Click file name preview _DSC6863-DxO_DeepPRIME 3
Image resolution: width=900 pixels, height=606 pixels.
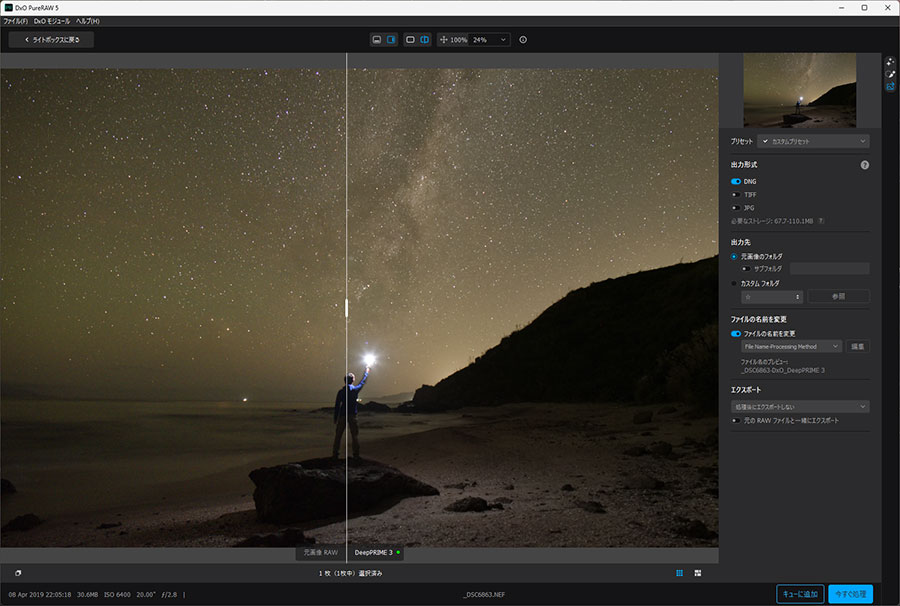[x=783, y=370]
